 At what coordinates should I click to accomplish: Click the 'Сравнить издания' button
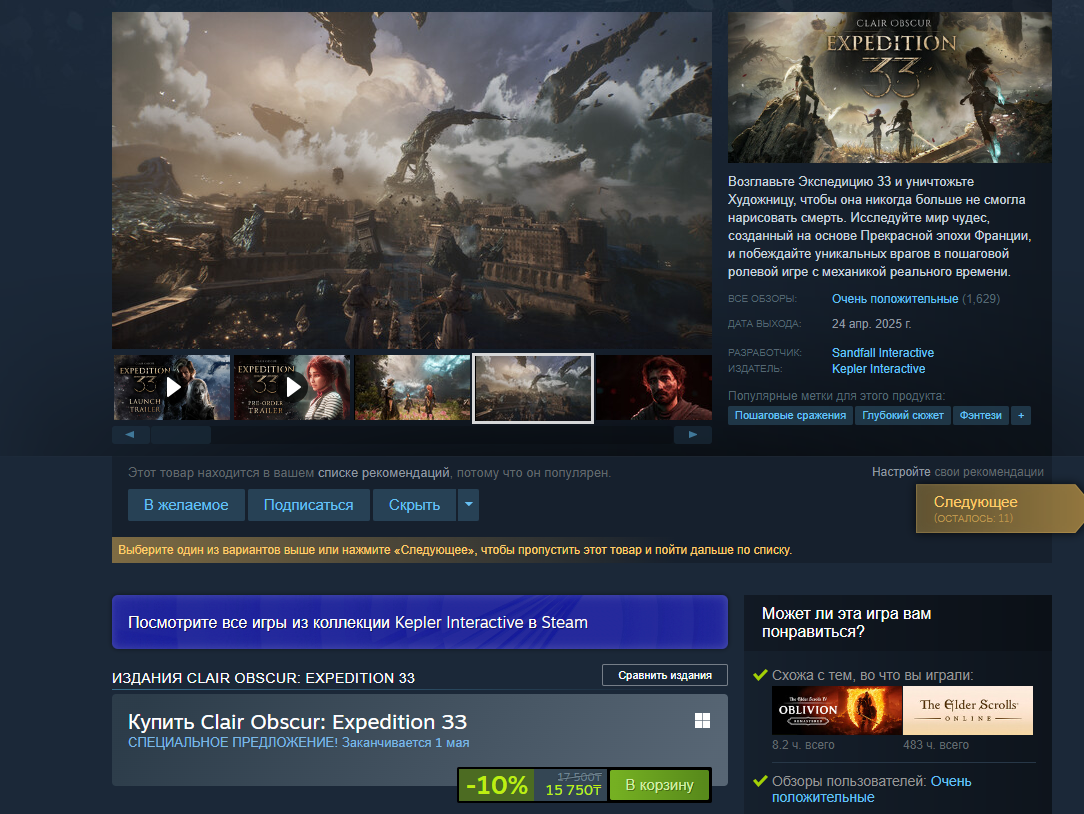(x=665, y=675)
